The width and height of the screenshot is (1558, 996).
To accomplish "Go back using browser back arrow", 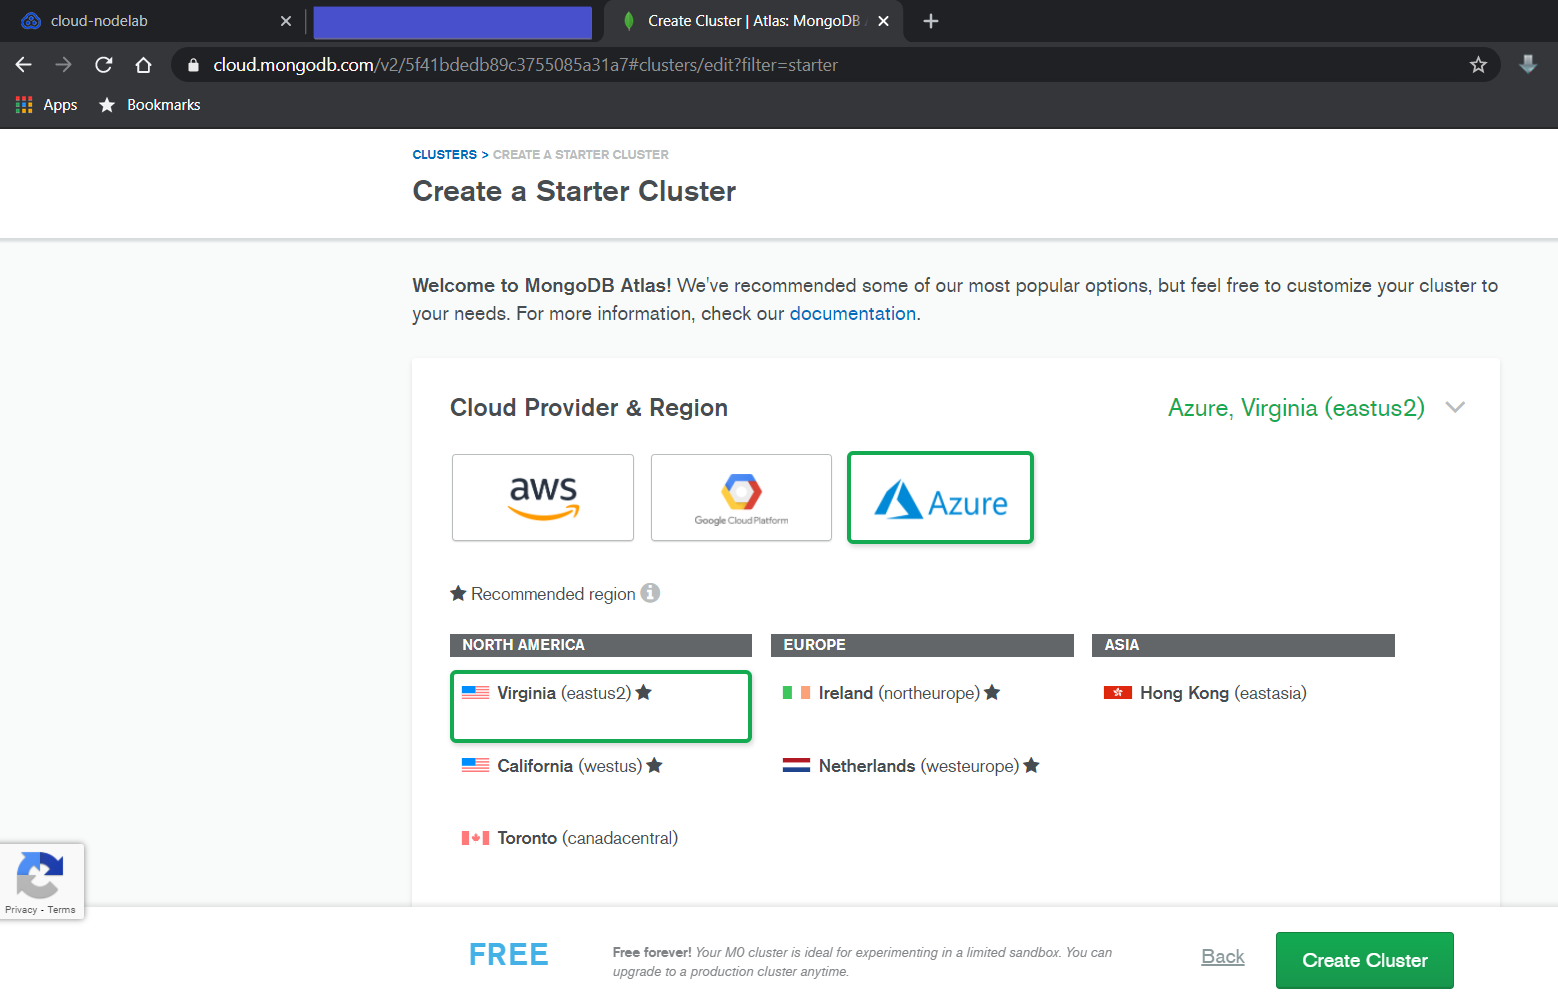I will (24, 65).
